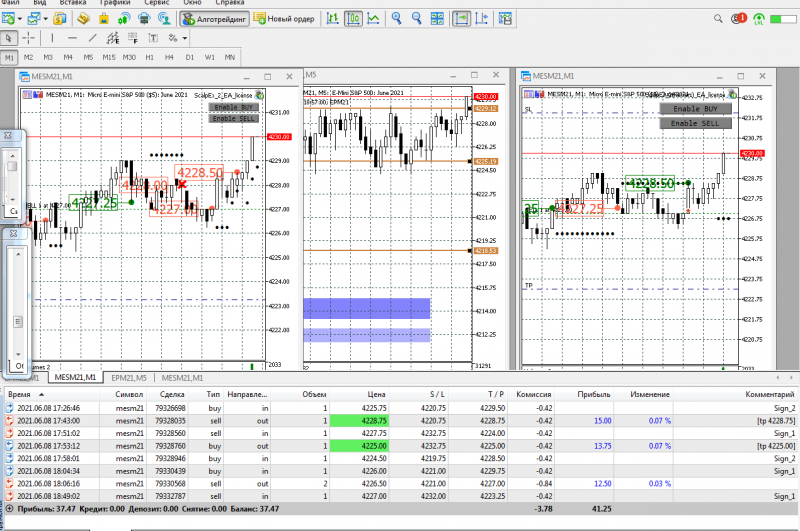Screen dimensions: 800x531
Task: Expand the new chart dropdown arrow
Action: pos(19,19)
